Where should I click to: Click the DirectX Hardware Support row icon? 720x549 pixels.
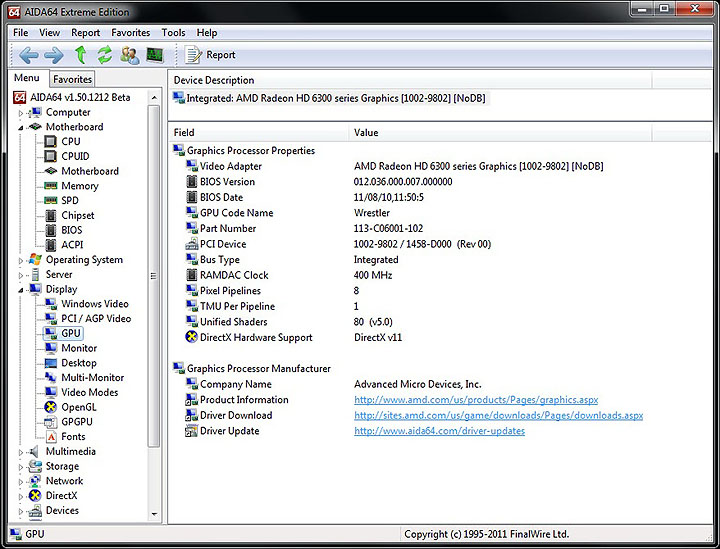191,337
